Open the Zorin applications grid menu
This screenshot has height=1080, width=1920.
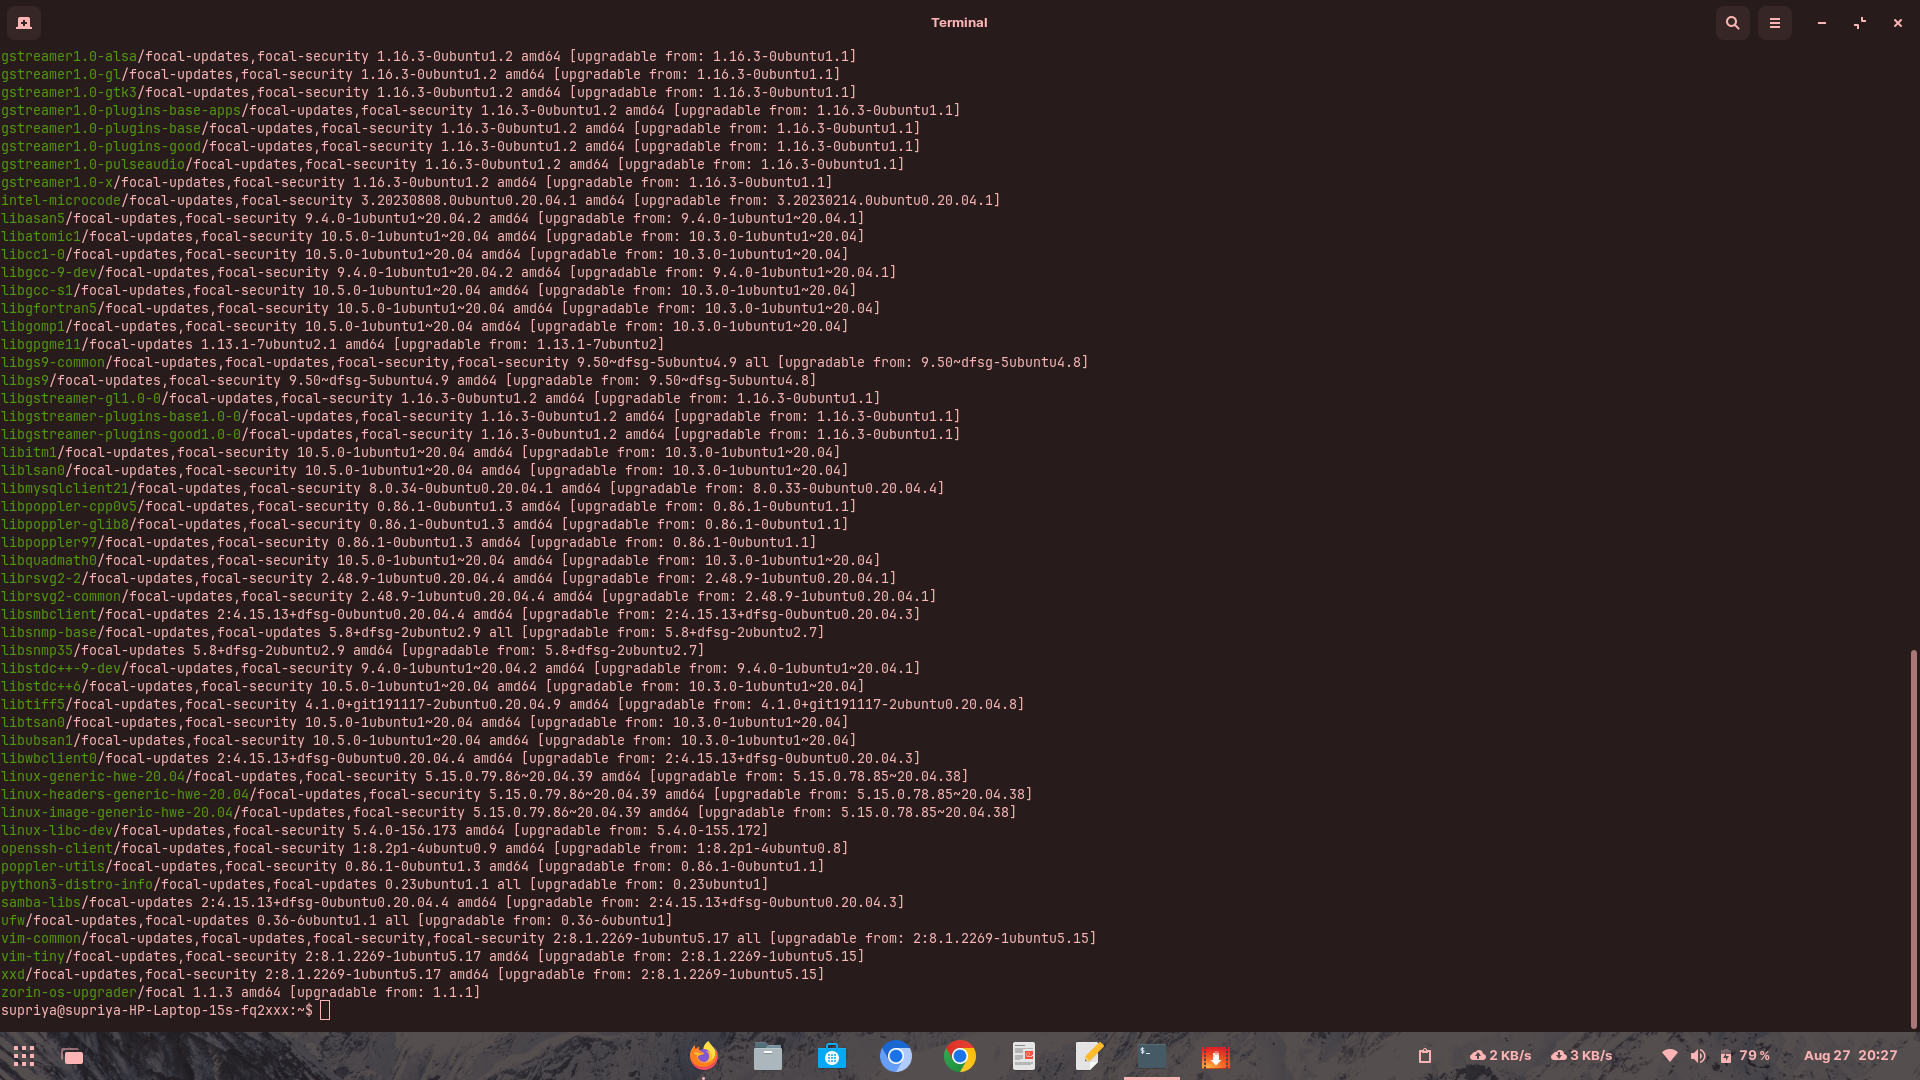24,1056
